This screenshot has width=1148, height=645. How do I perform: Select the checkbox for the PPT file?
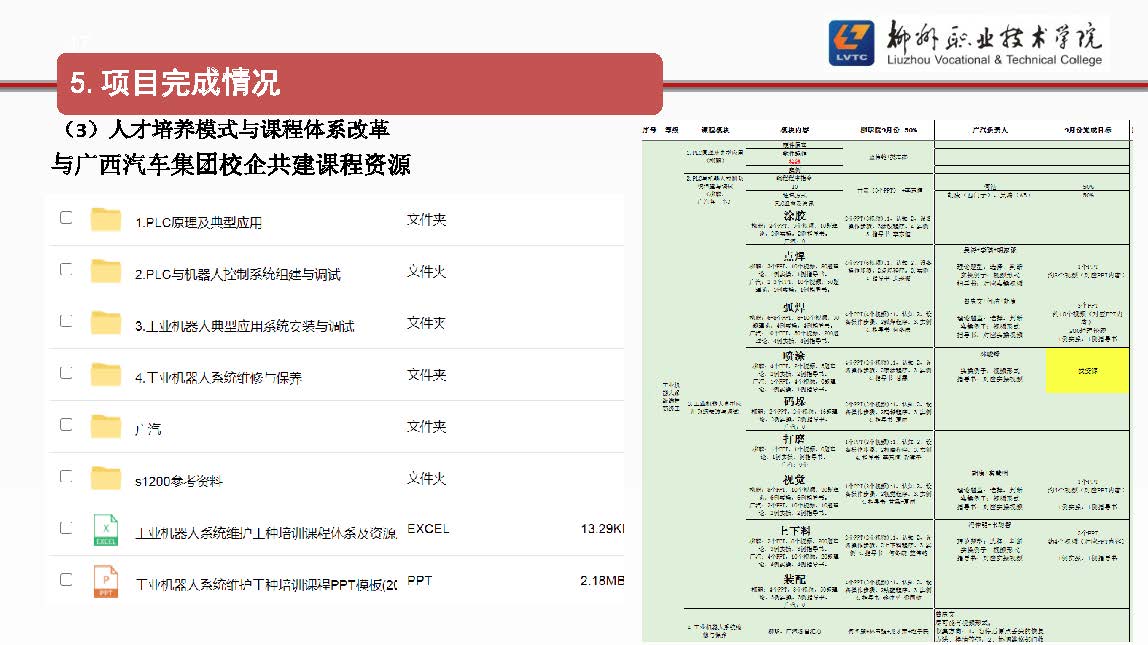tap(66, 579)
